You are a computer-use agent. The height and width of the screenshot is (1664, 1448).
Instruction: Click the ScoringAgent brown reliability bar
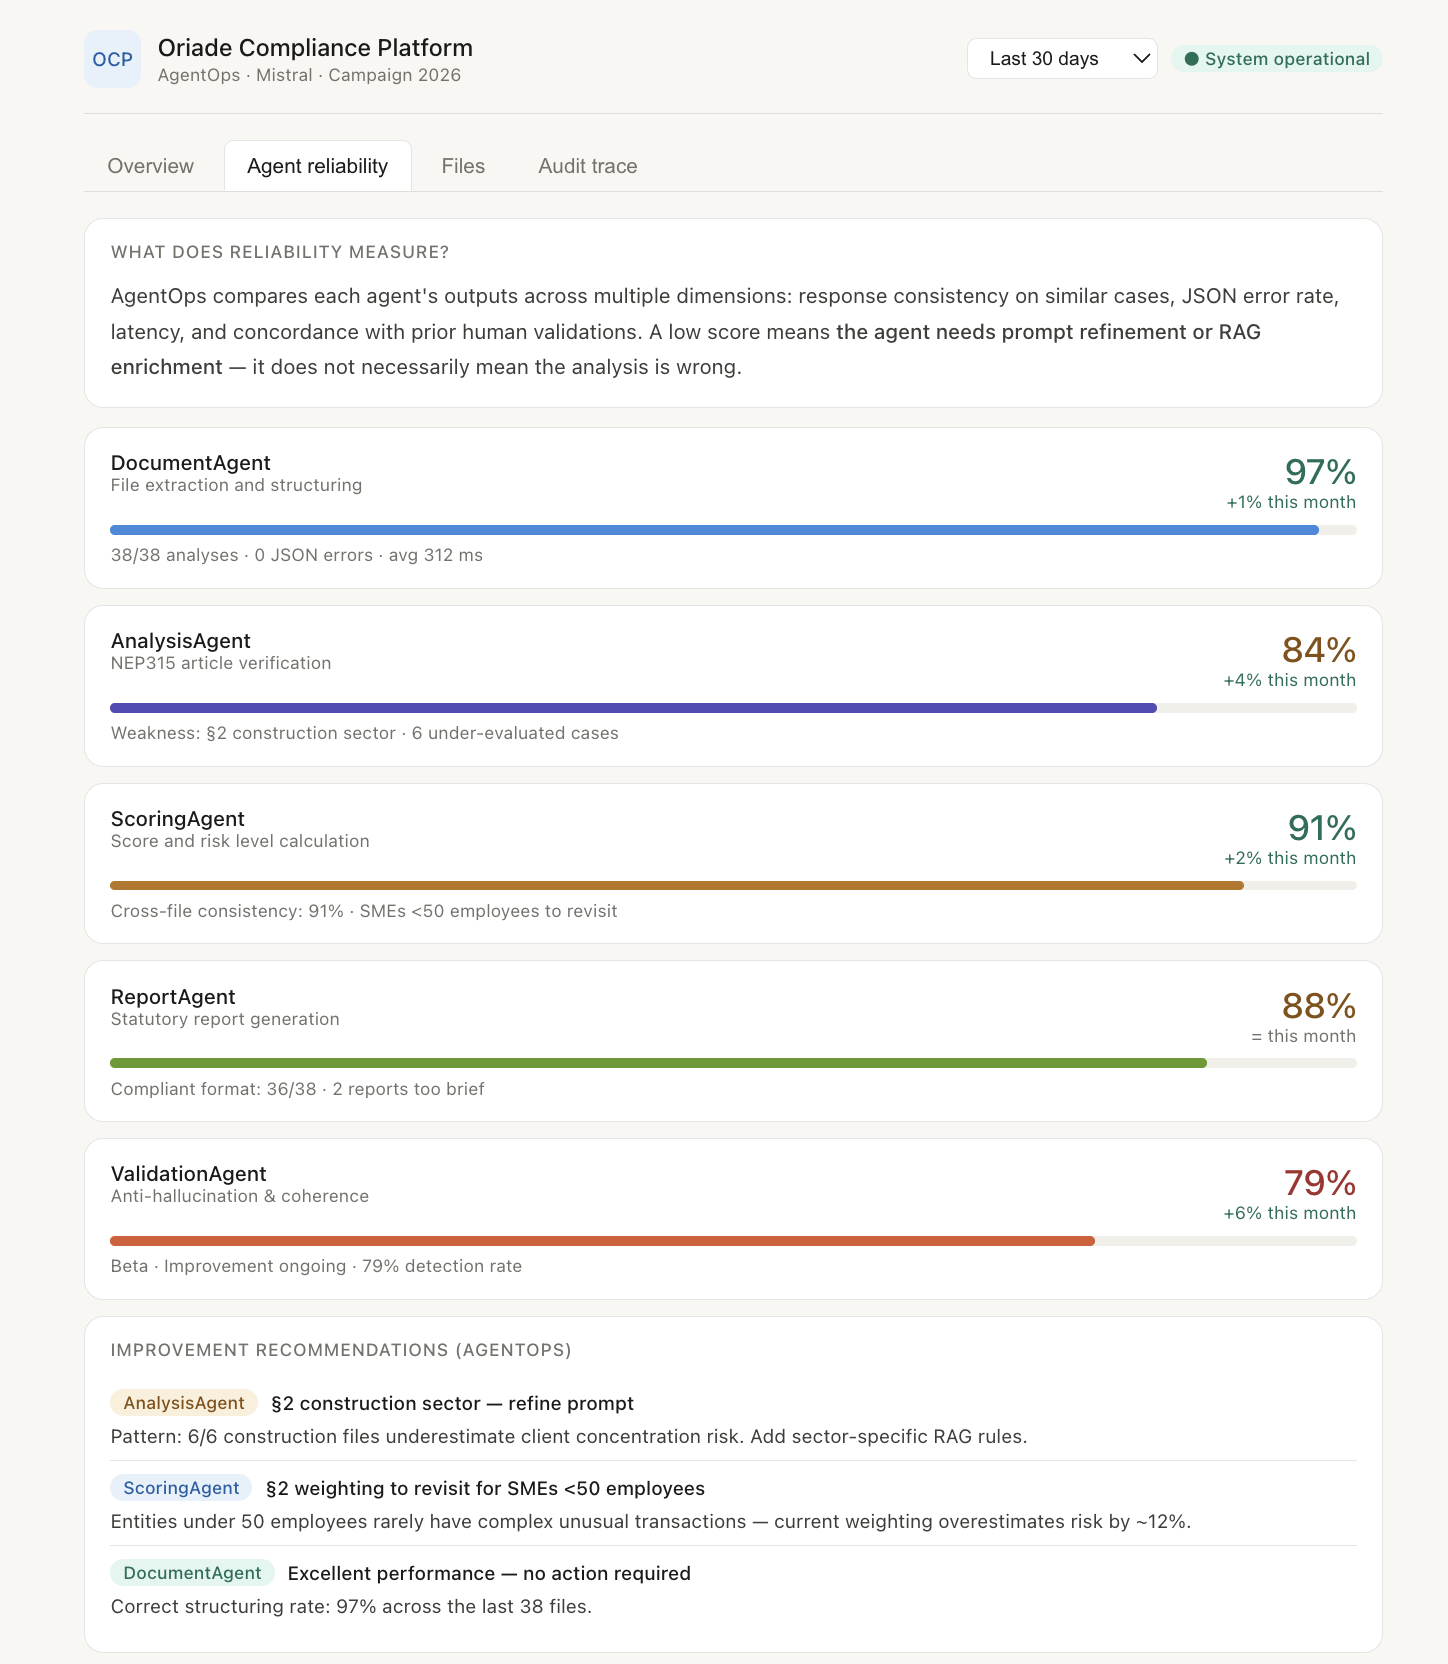pyautogui.click(x=676, y=886)
